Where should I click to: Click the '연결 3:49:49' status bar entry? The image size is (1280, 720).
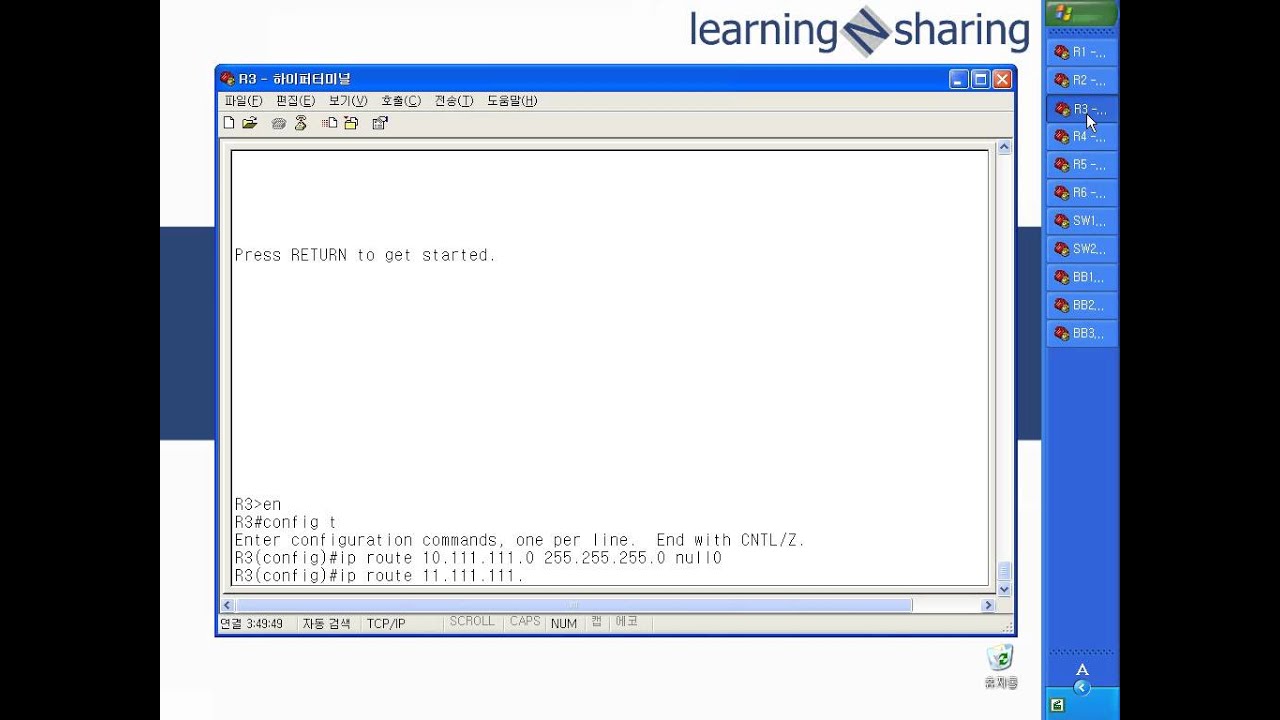pyautogui.click(x=252, y=624)
